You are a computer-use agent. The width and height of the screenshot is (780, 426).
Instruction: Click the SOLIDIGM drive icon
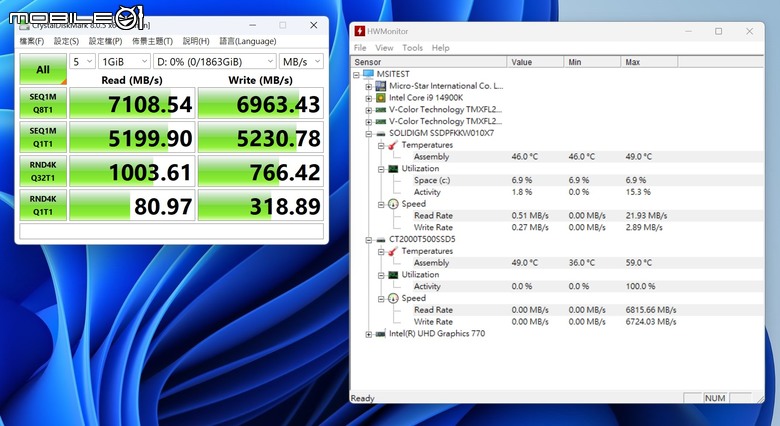tap(381, 133)
